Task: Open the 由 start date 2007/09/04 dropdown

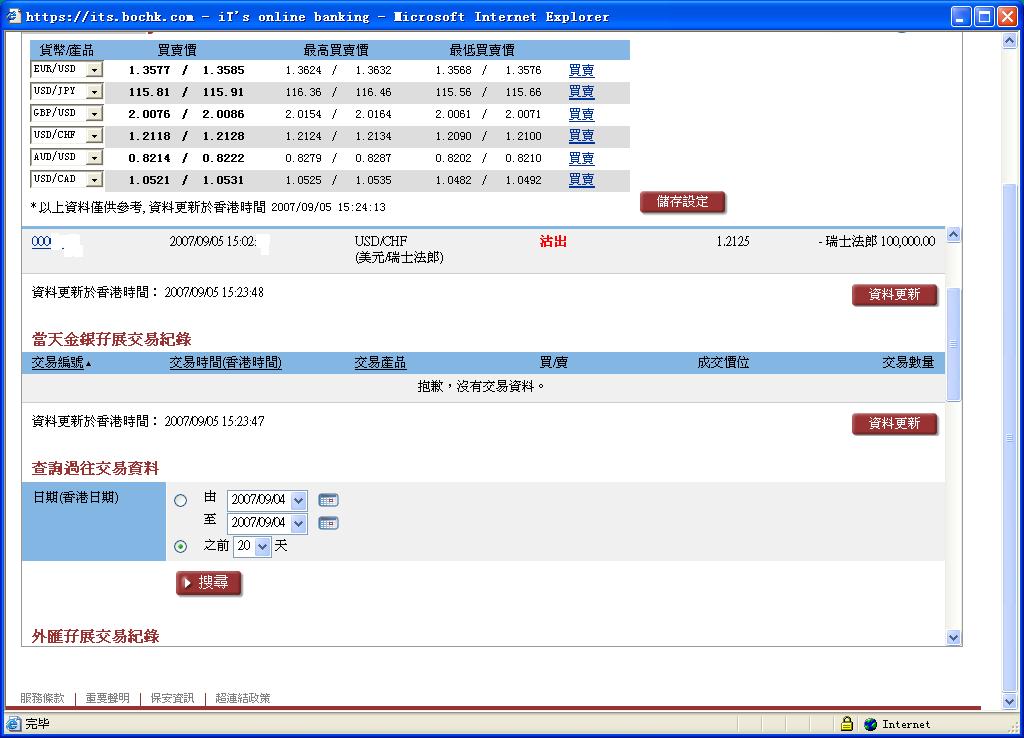Action: [x=298, y=500]
